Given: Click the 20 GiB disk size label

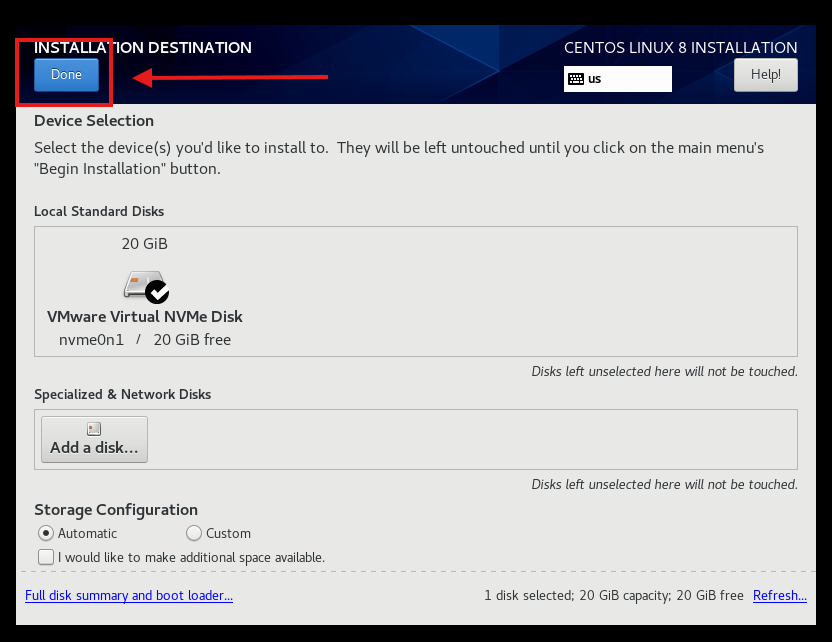Looking at the screenshot, I should point(144,244).
